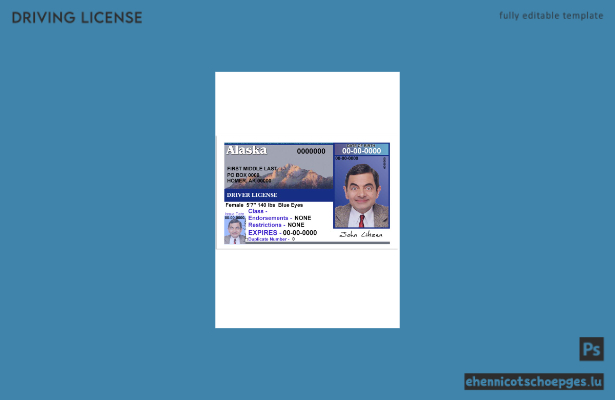The height and width of the screenshot is (400, 615).
Task: Click the 'Endorsements - NONE' line
Action: point(280,218)
